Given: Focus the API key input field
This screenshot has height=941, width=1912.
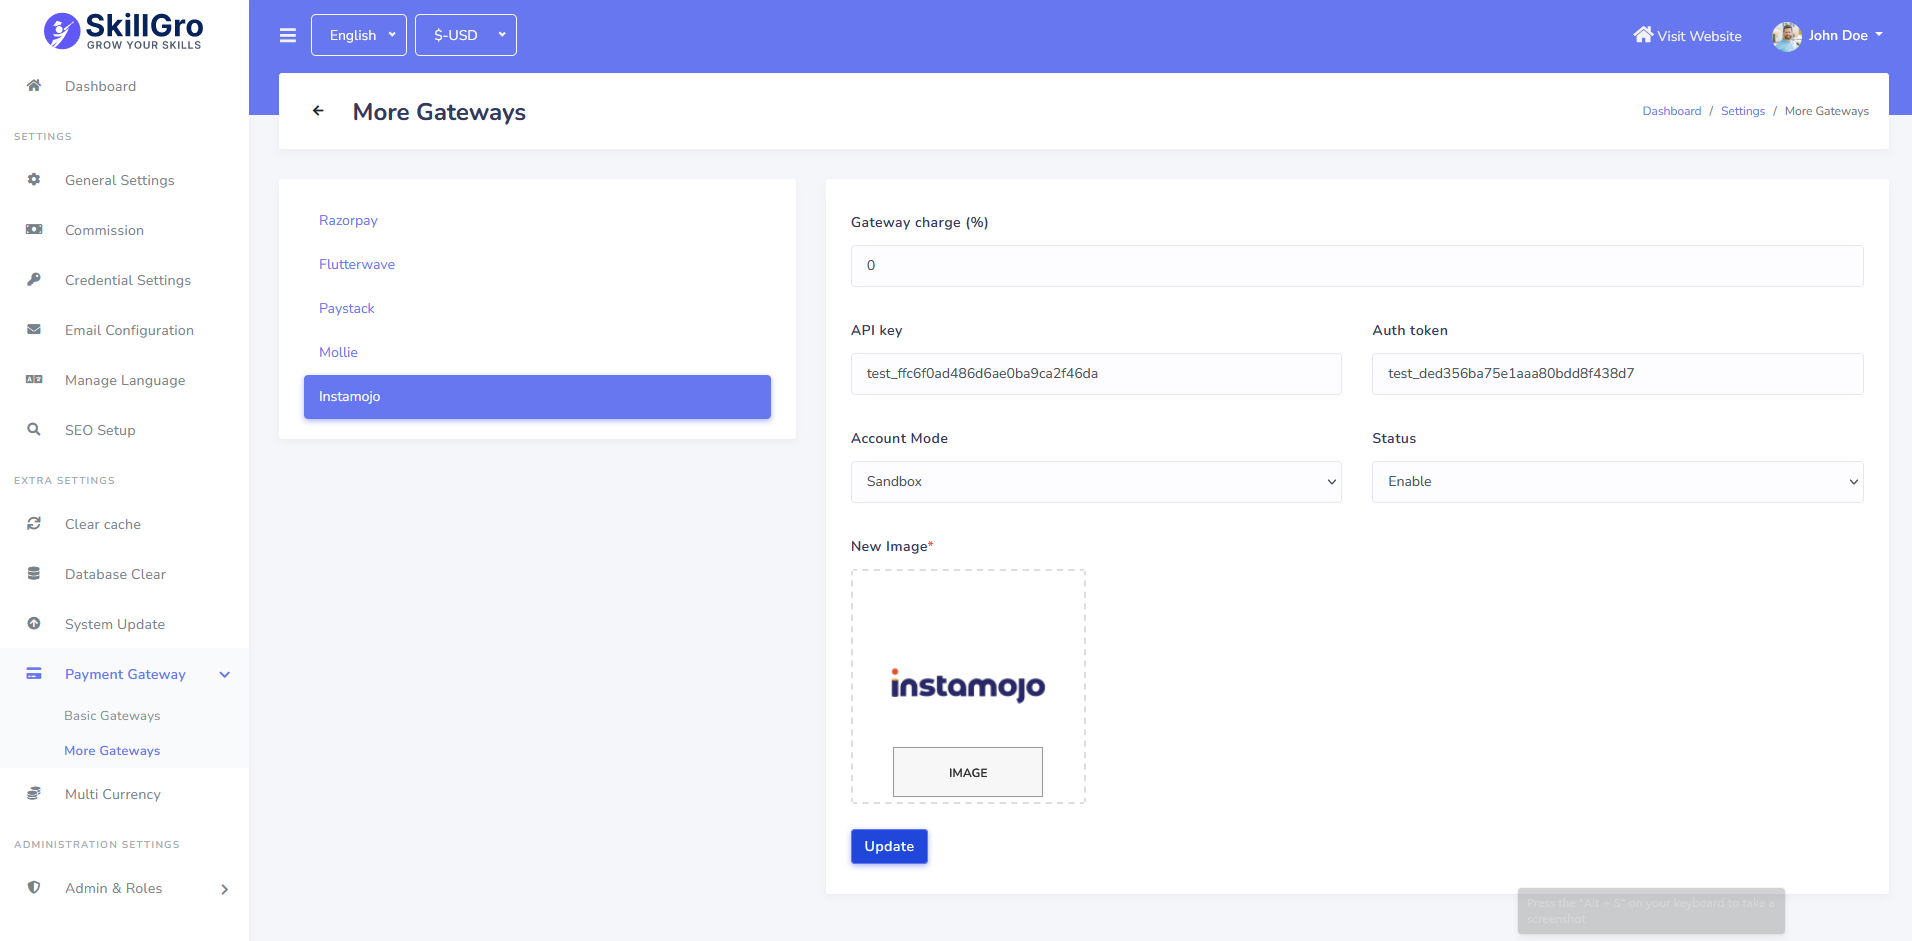Looking at the screenshot, I should coord(1096,374).
